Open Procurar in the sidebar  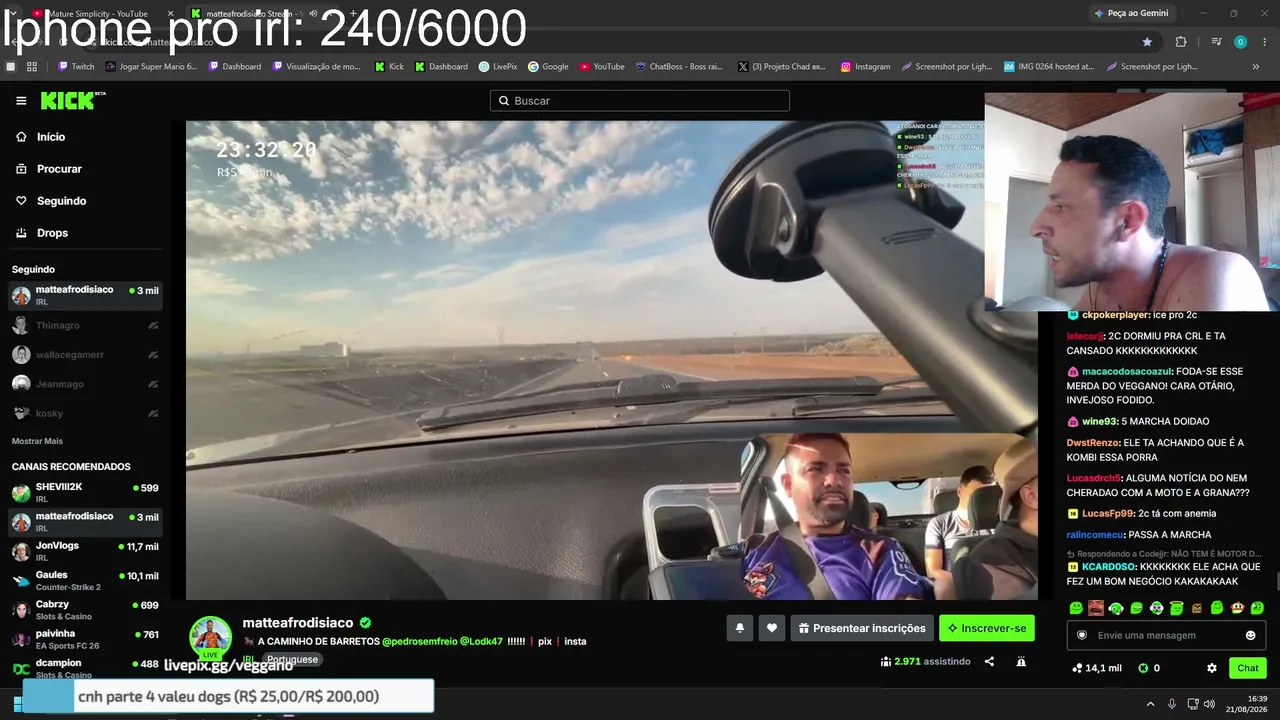click(x=59, y=169)
